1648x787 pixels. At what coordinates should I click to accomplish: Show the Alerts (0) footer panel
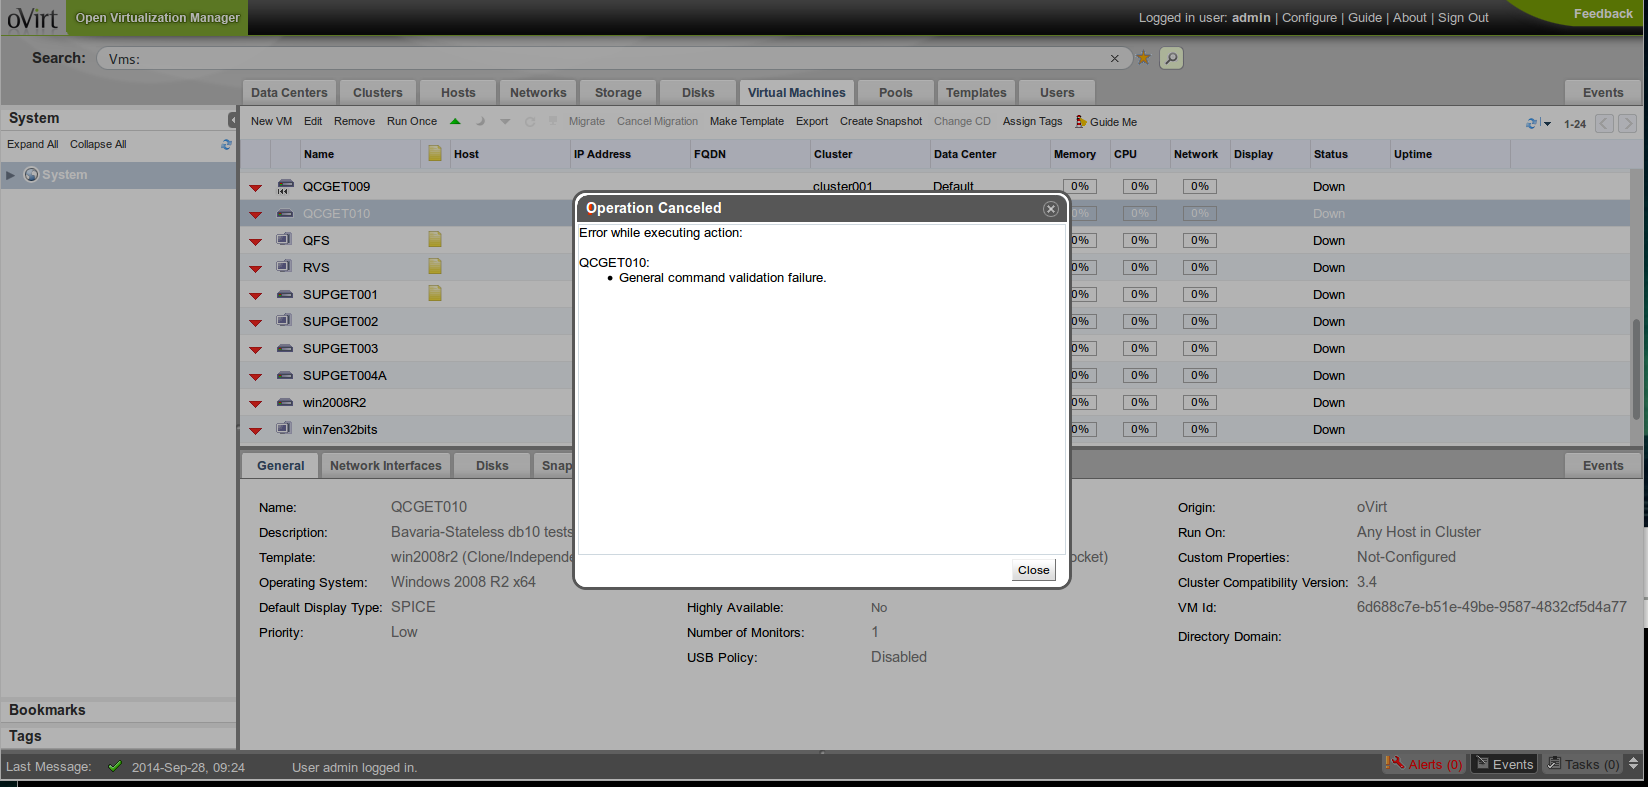click(x=1424, y=764)
